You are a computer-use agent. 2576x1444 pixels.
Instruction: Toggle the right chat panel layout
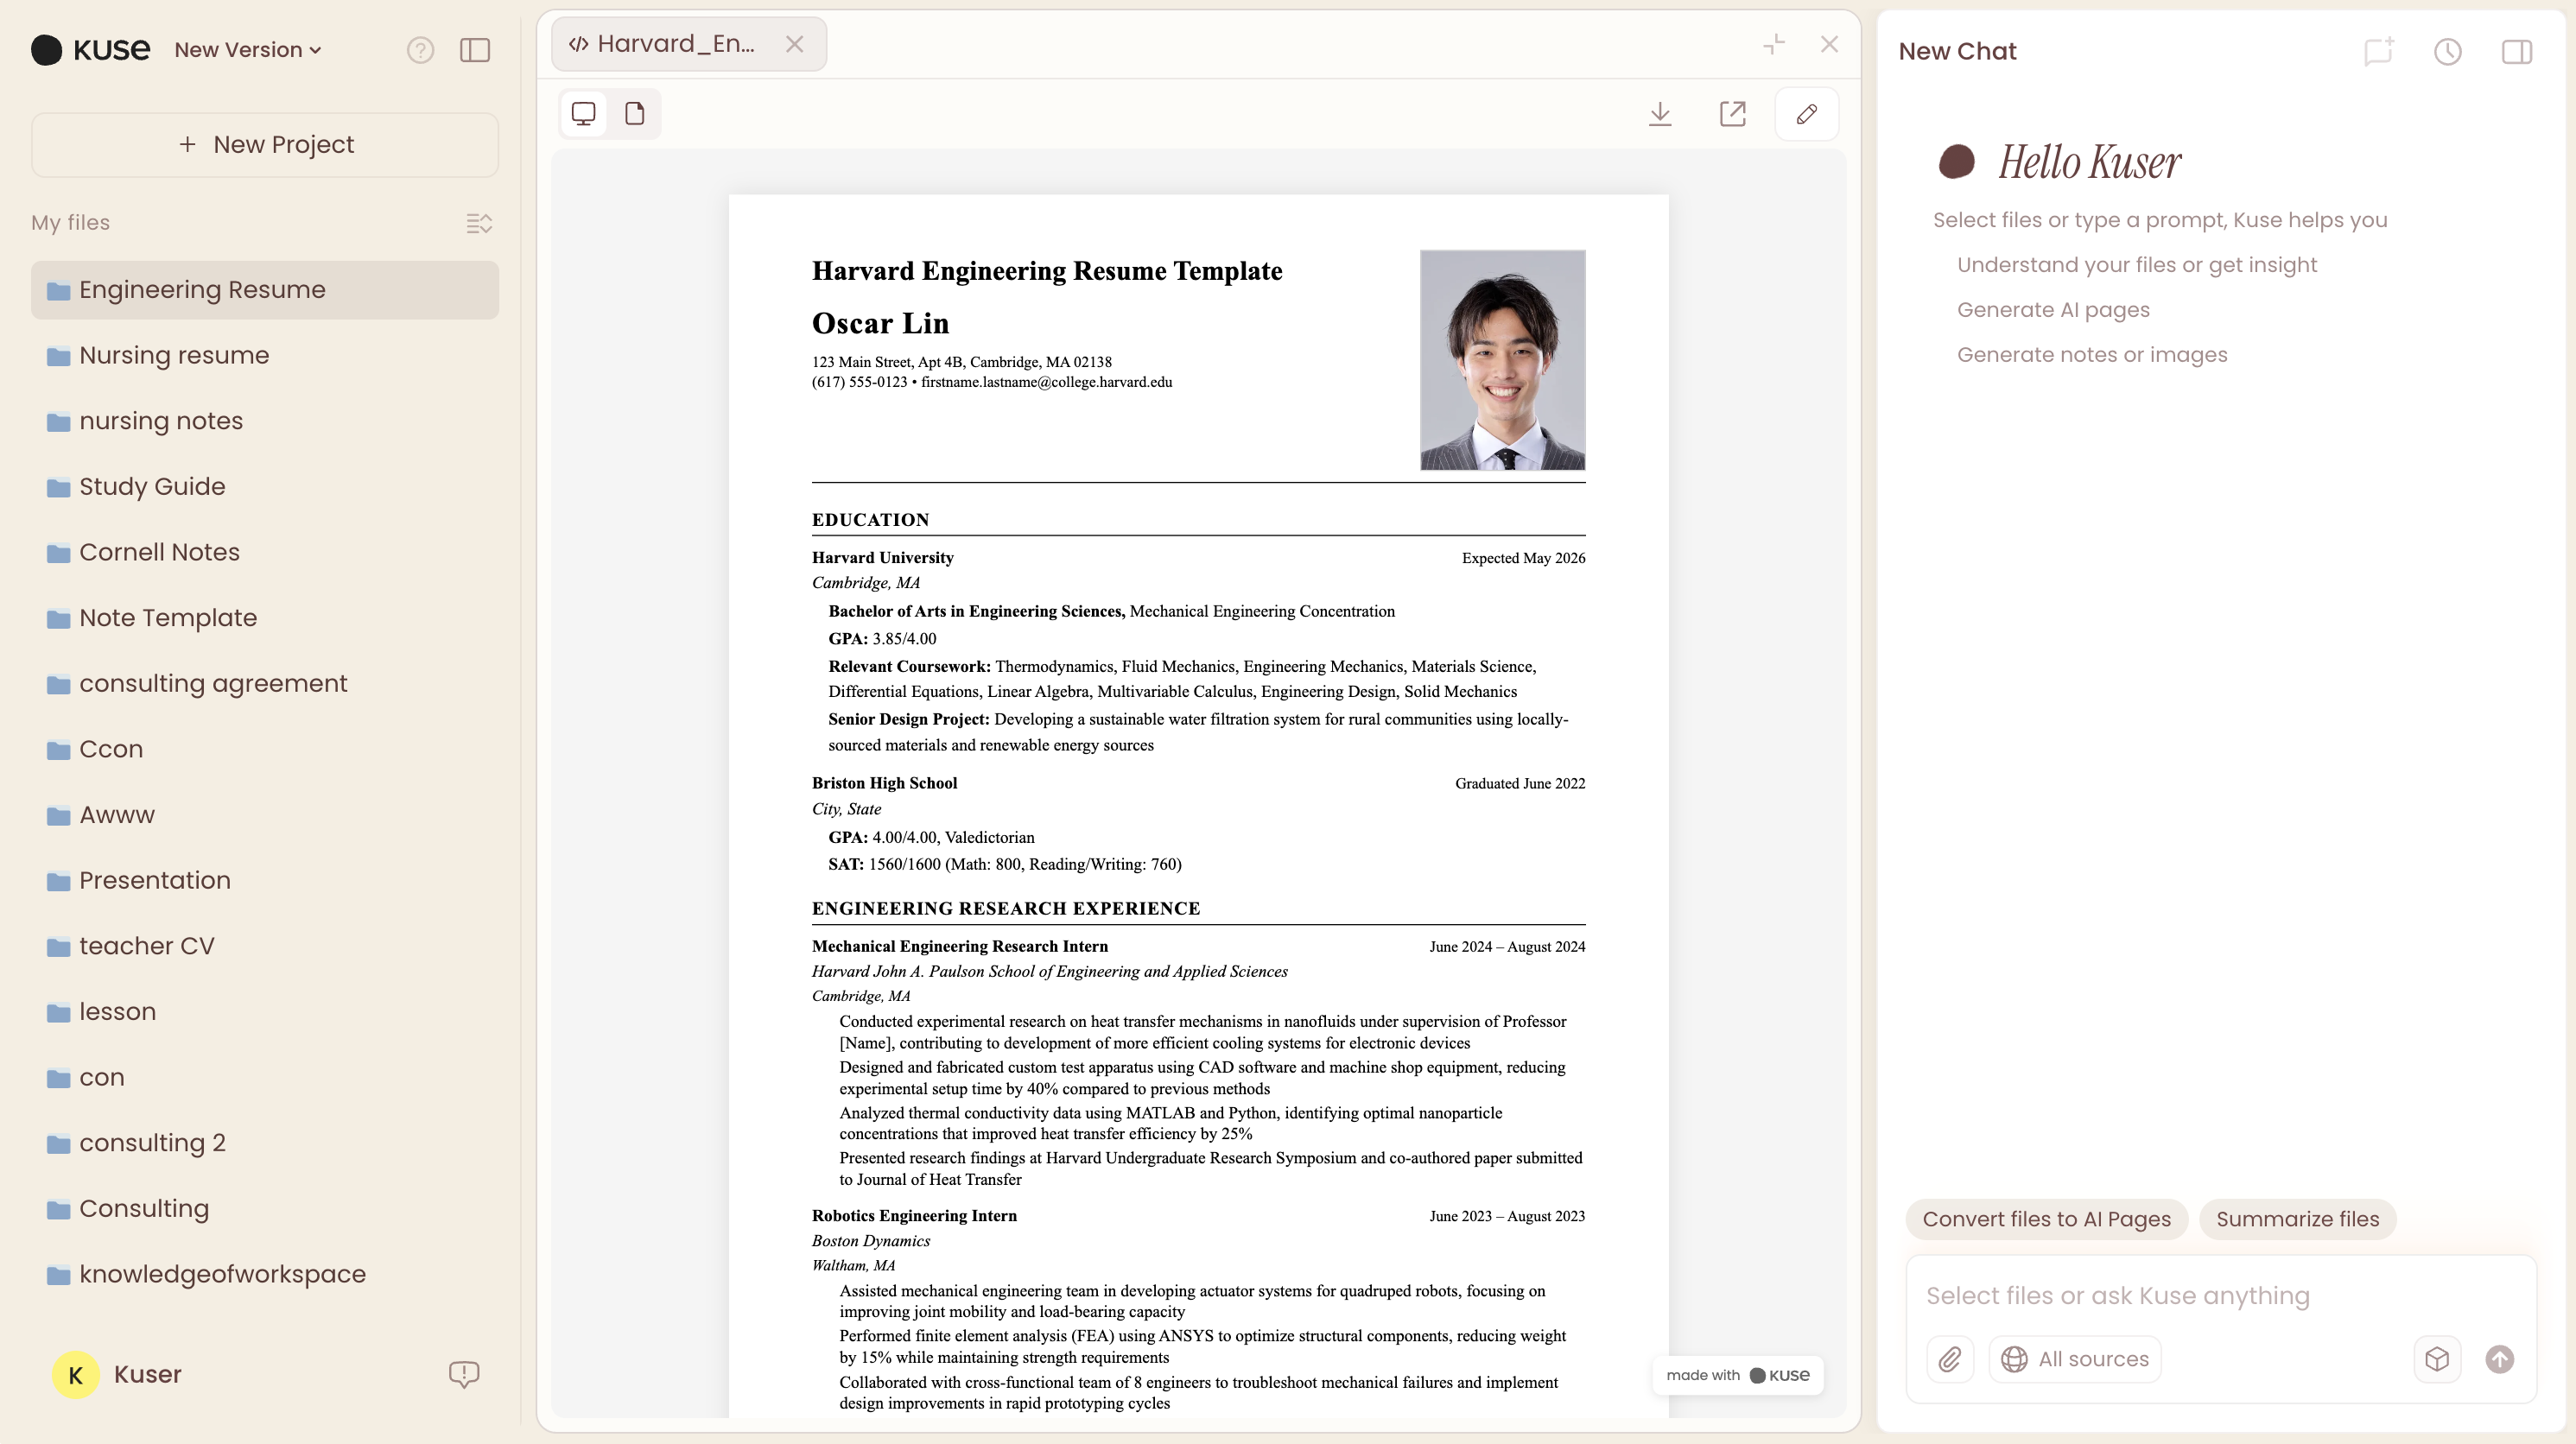tap(2517, 51)
